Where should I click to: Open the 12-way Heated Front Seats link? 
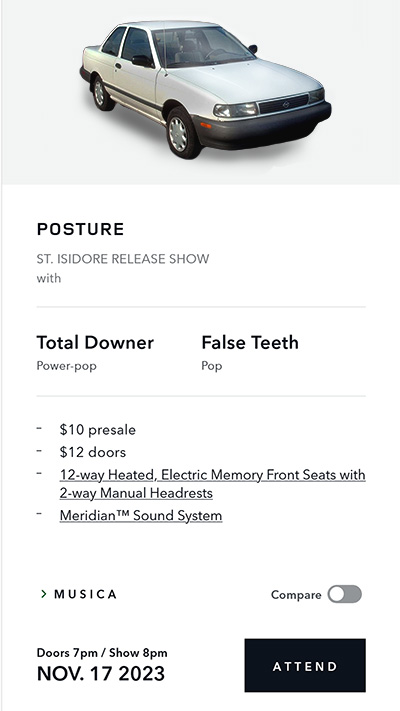212,484
